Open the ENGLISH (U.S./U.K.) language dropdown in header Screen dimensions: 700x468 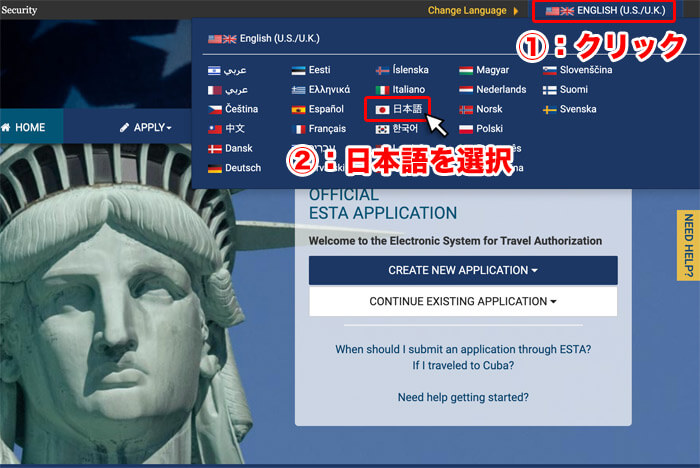pos(605,11)
